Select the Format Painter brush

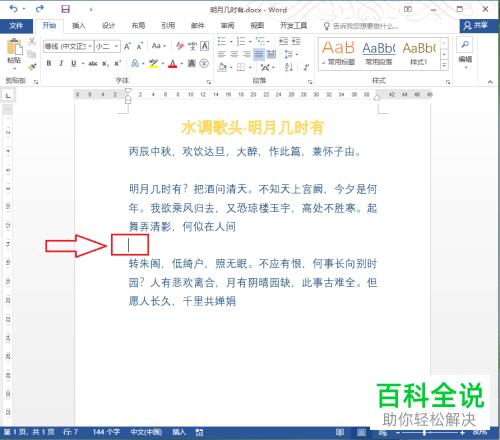pyautogui.click(x=32, y=67)
